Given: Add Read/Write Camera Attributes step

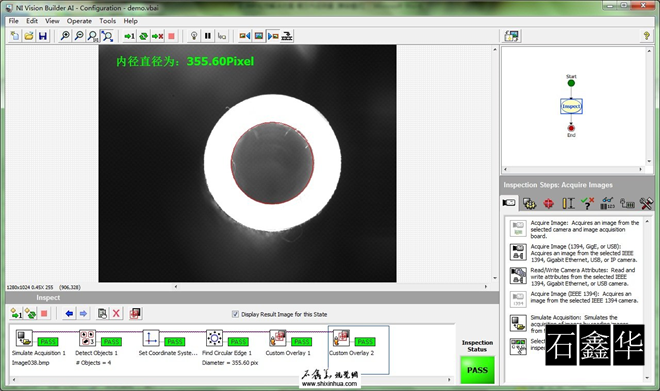Looking at the screenshot, I should [575, 277].
